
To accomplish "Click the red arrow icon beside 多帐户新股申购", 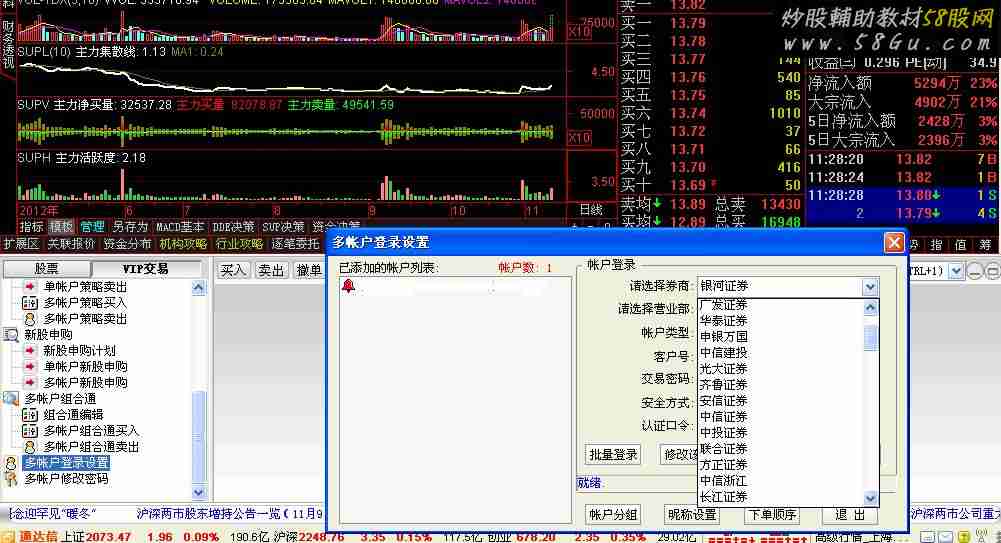I will point(29,382).
